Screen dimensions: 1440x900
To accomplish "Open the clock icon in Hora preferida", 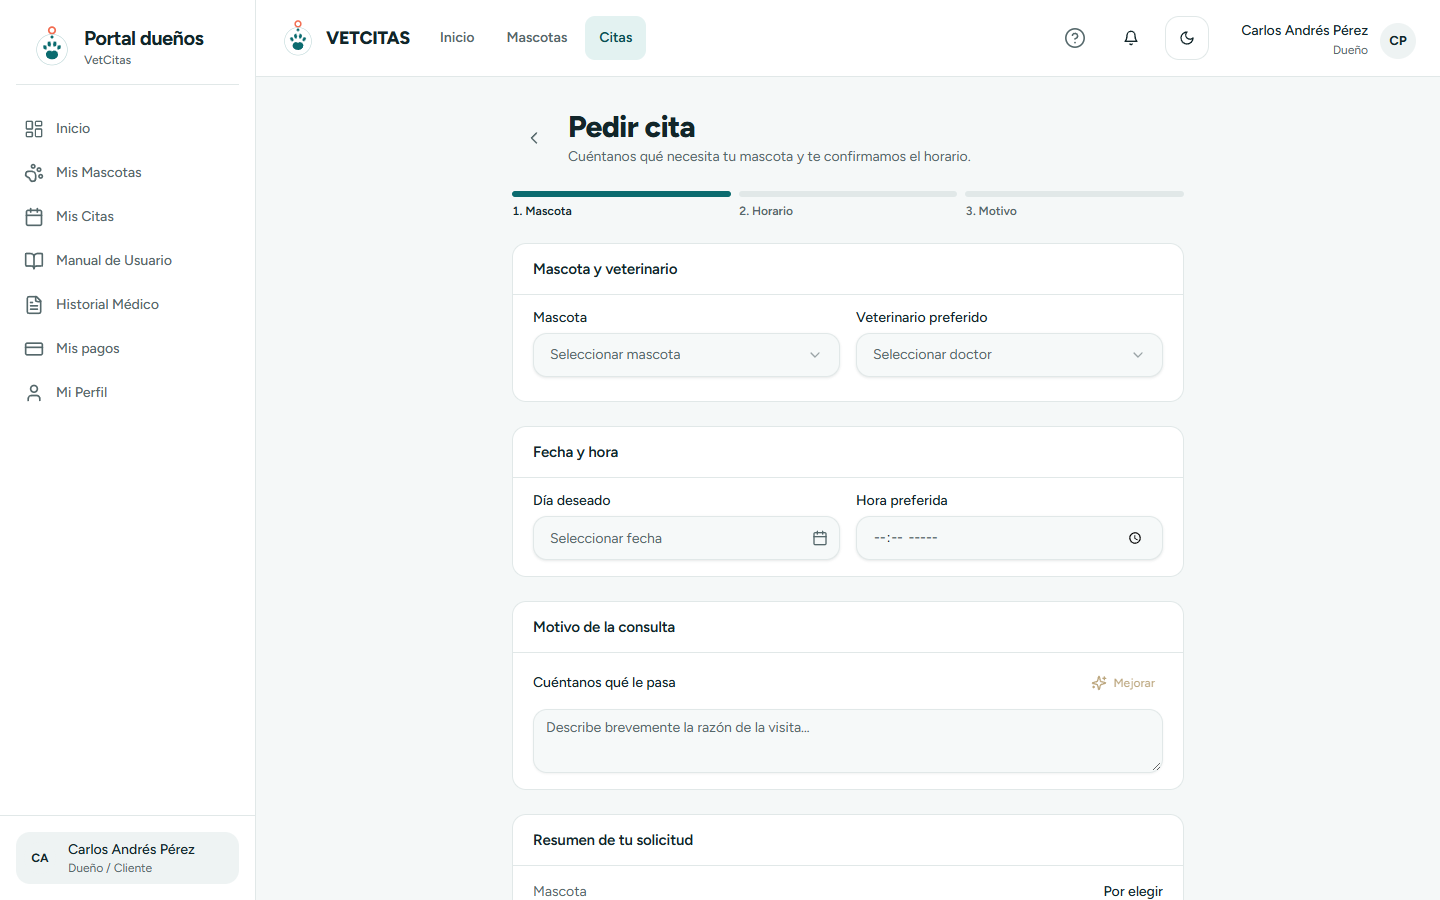I will point(1135,538).
